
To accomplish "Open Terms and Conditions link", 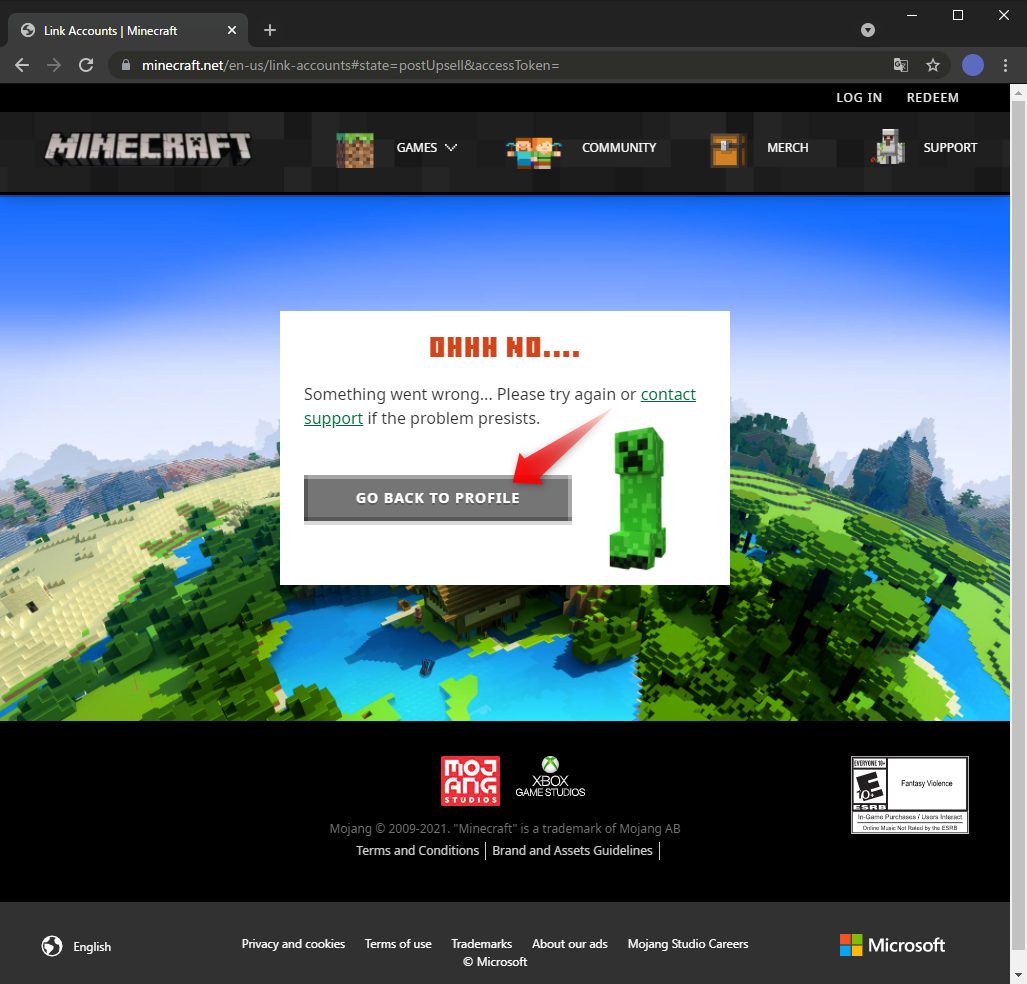I will click(417, 850).
